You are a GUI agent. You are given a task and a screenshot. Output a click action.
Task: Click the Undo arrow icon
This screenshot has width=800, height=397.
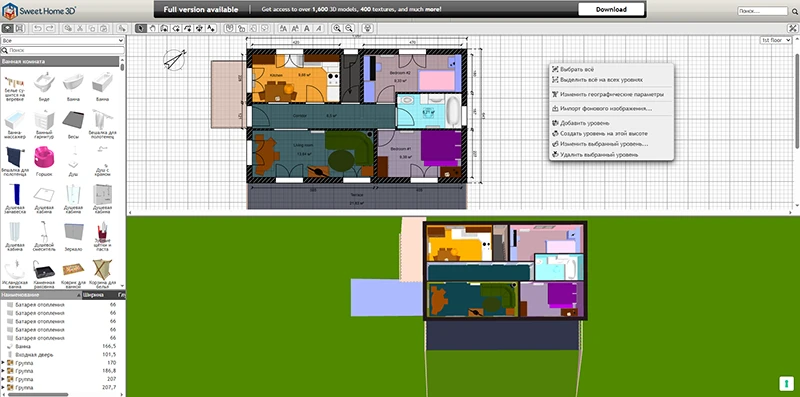point(38,28)
